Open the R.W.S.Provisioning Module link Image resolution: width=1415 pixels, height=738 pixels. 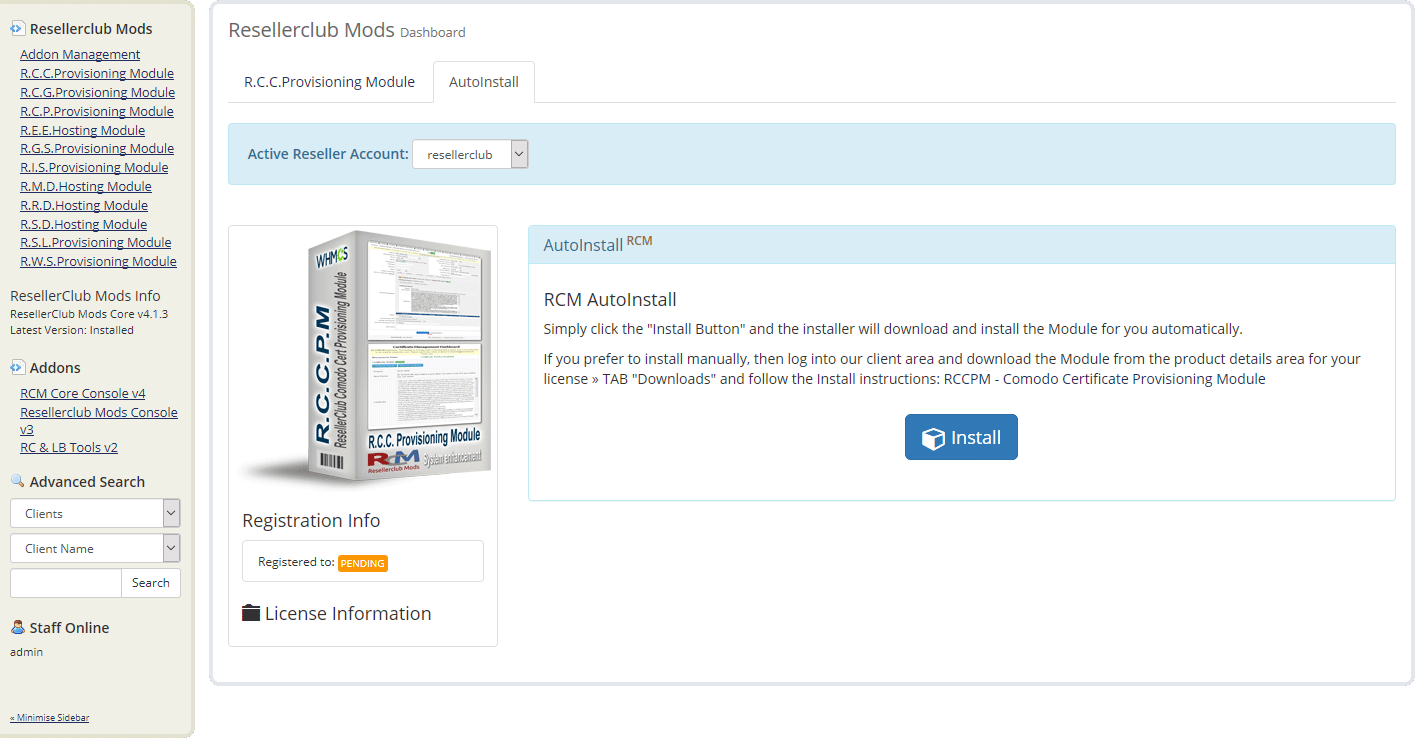tap(98, 261)
